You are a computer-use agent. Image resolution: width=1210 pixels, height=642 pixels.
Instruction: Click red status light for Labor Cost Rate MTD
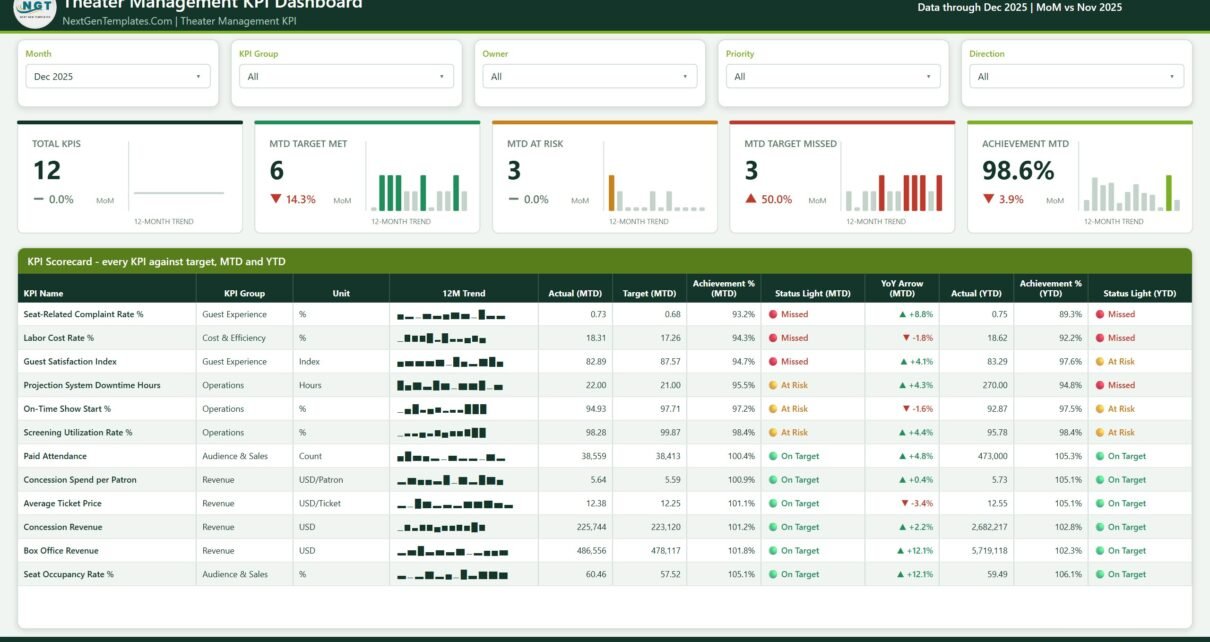pyautogui.click(x=772, y=338)
